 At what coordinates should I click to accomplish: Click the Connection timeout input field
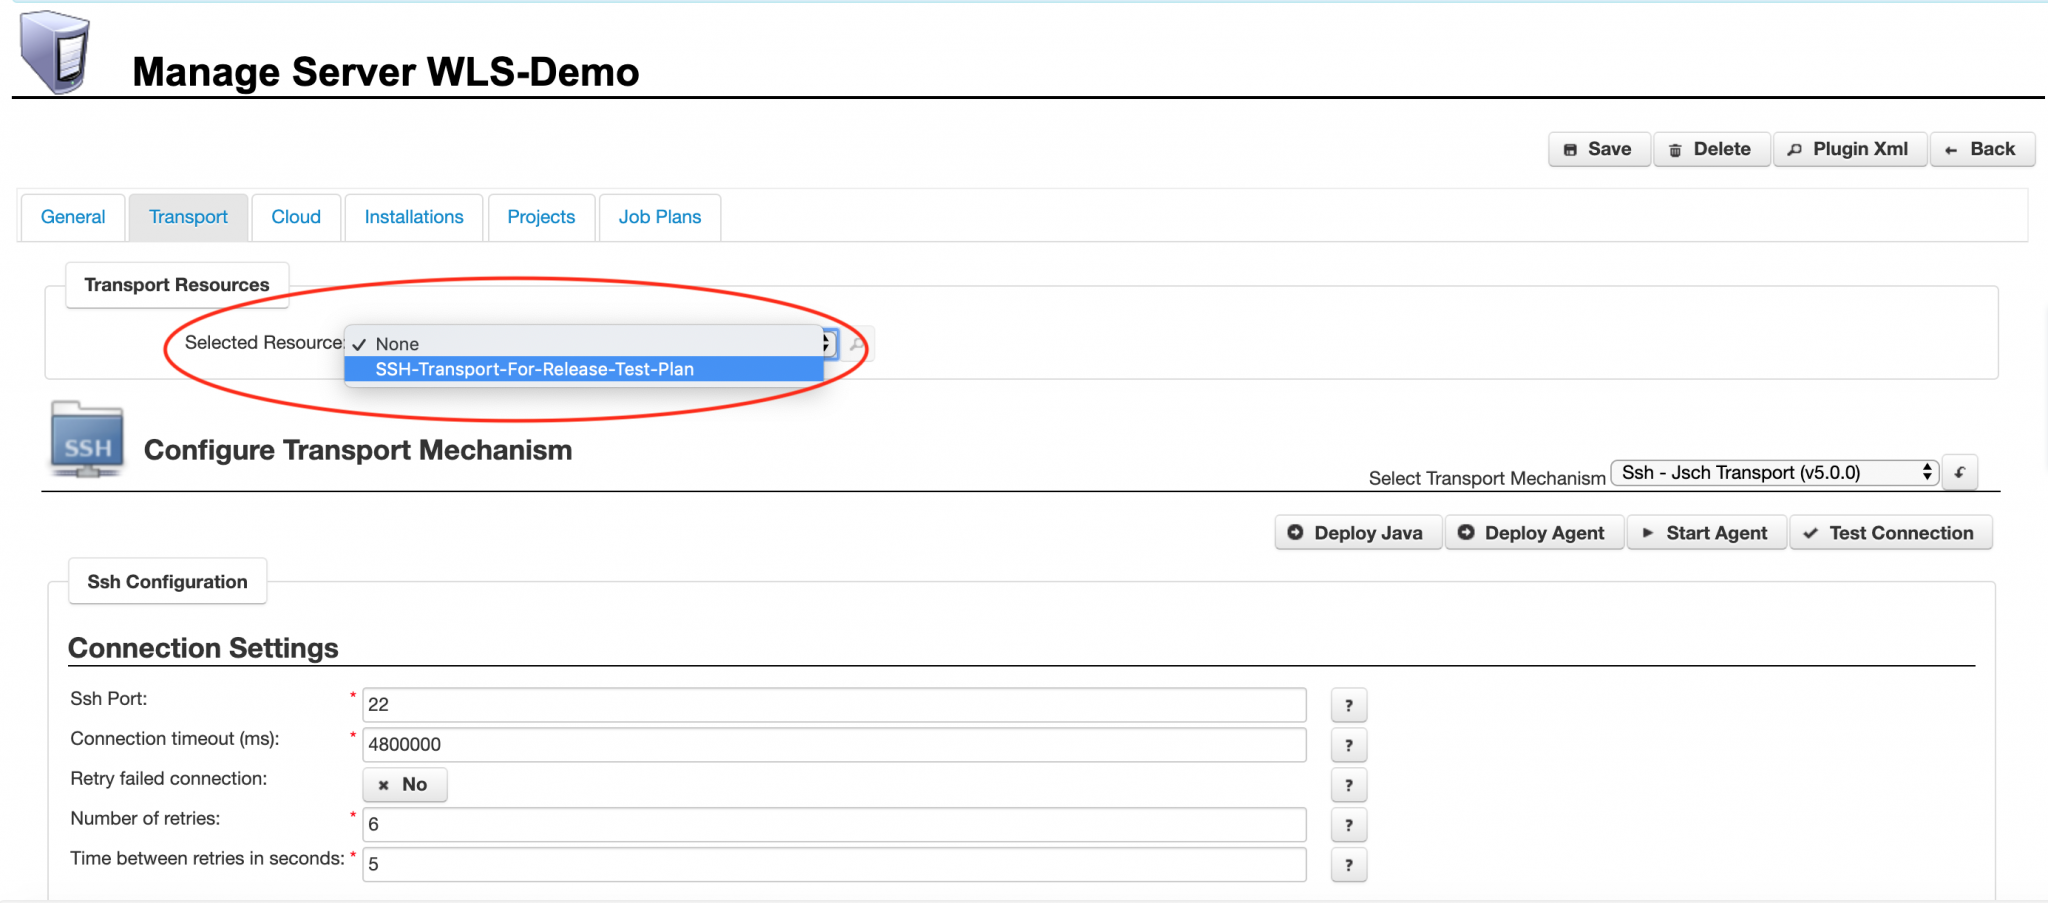(834, 745)
